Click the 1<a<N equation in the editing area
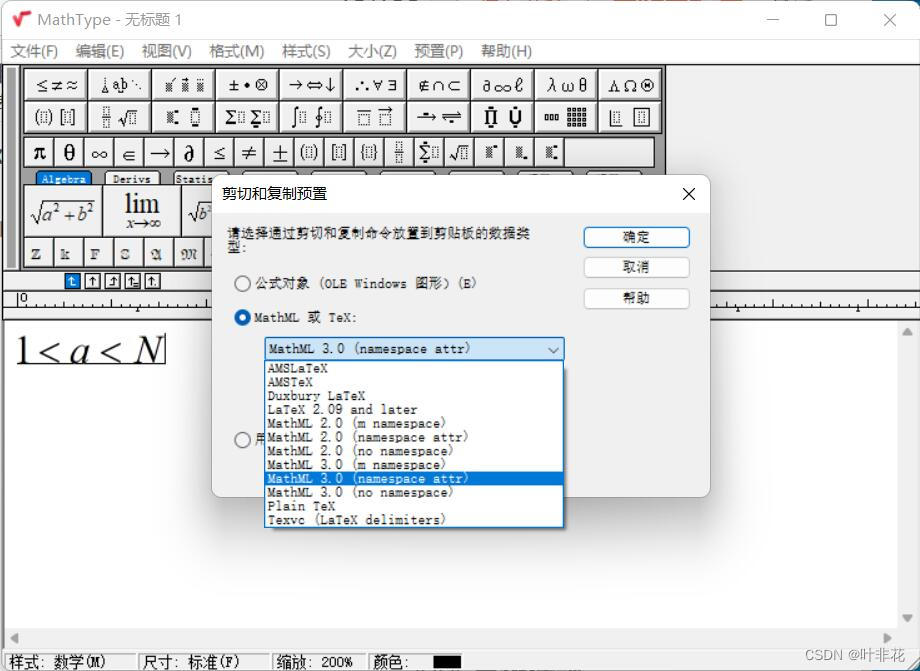Viewport: 920px width, 671px height. pos(90,350)
